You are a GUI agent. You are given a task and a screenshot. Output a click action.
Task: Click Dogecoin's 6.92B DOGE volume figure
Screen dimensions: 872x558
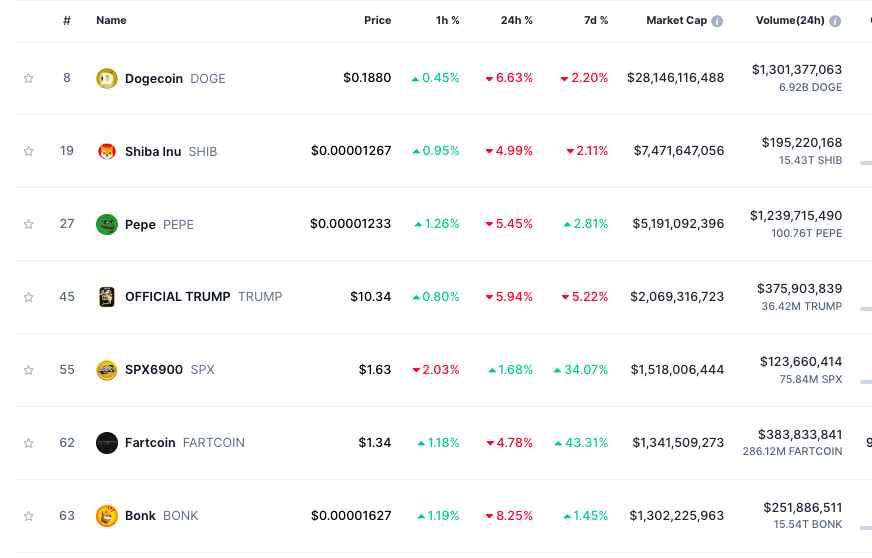click(x=810, y=88)
